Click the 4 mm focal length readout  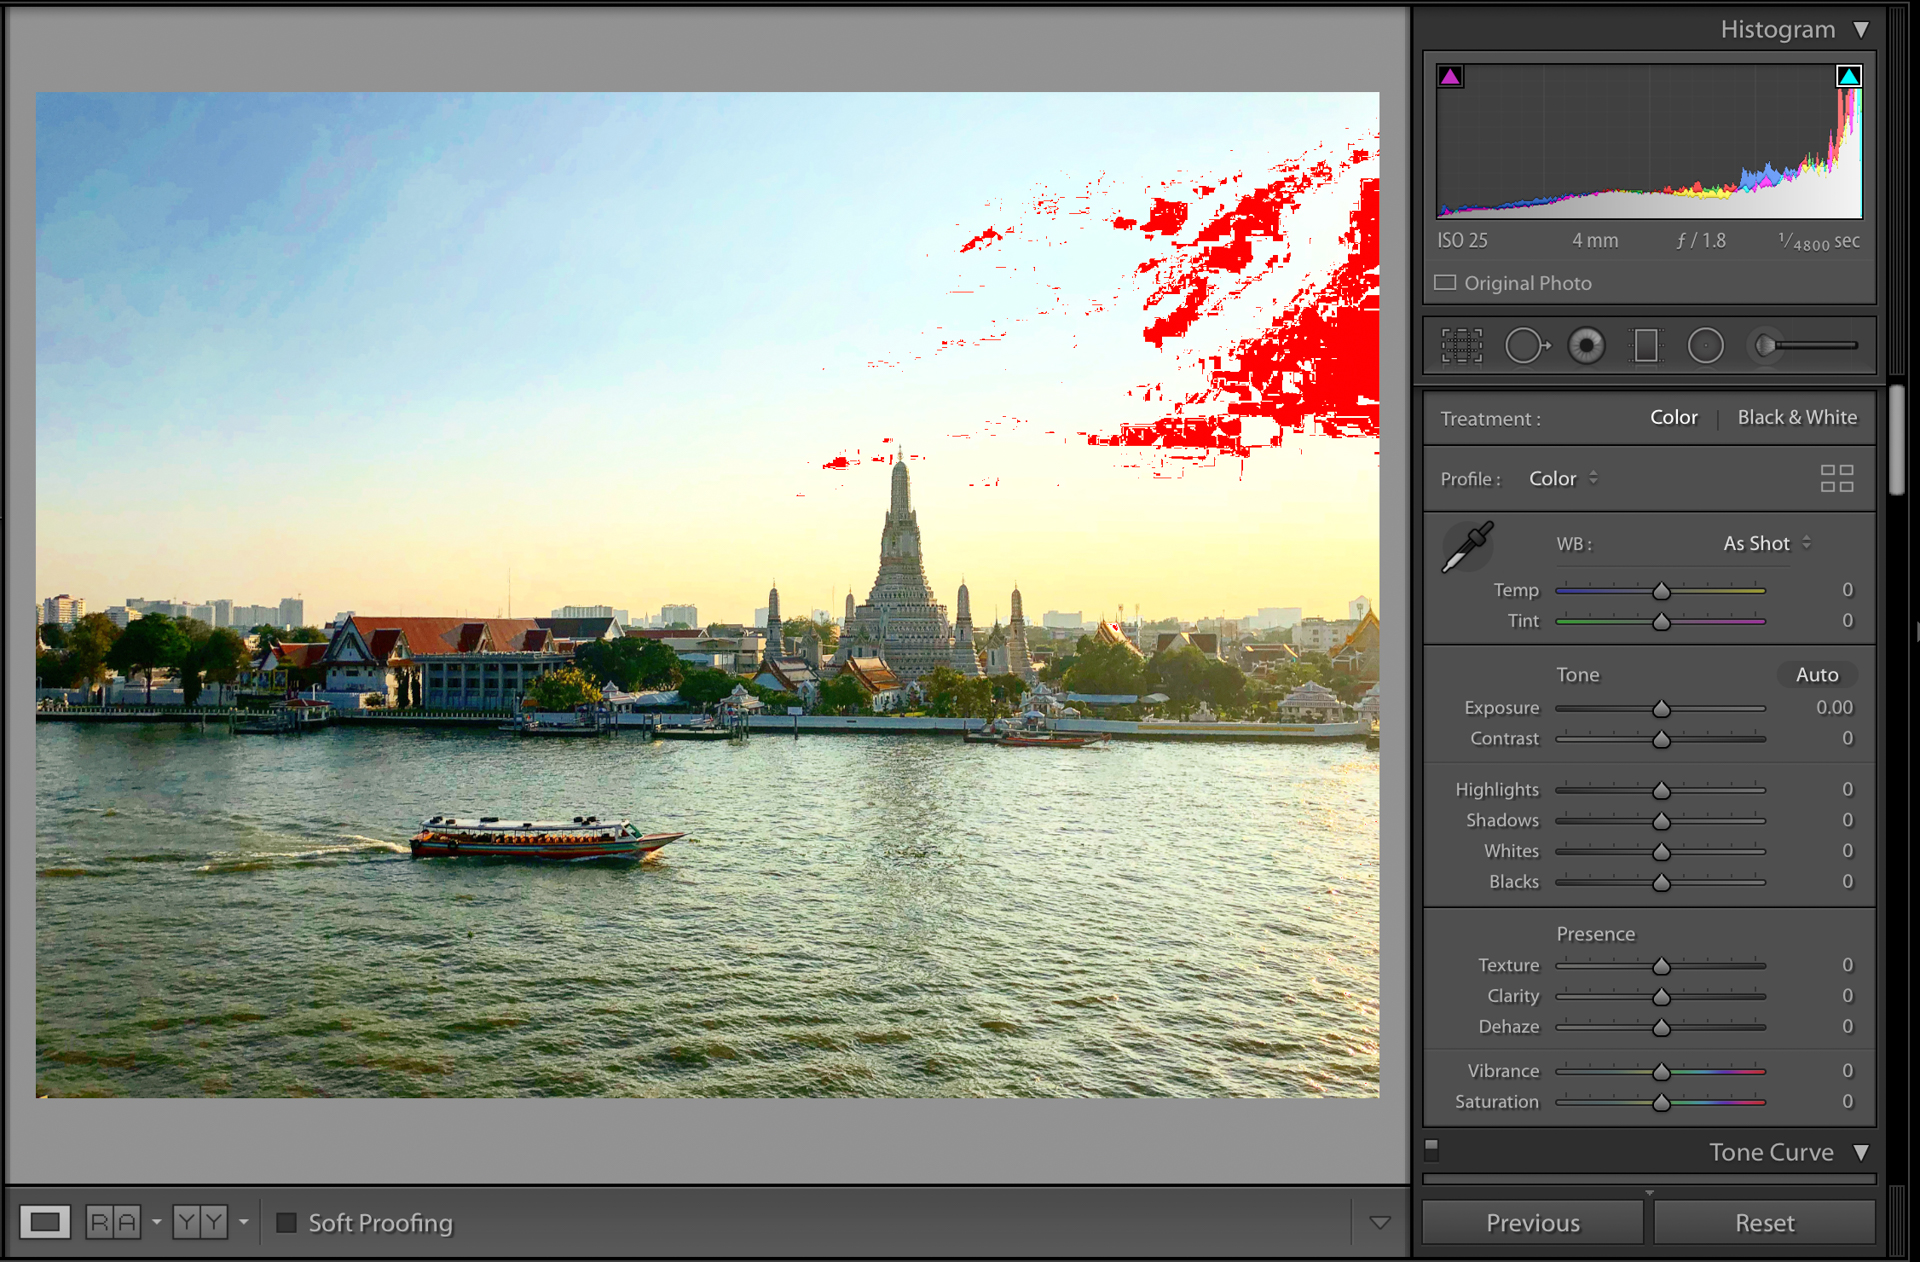[x=1595, y=241]
